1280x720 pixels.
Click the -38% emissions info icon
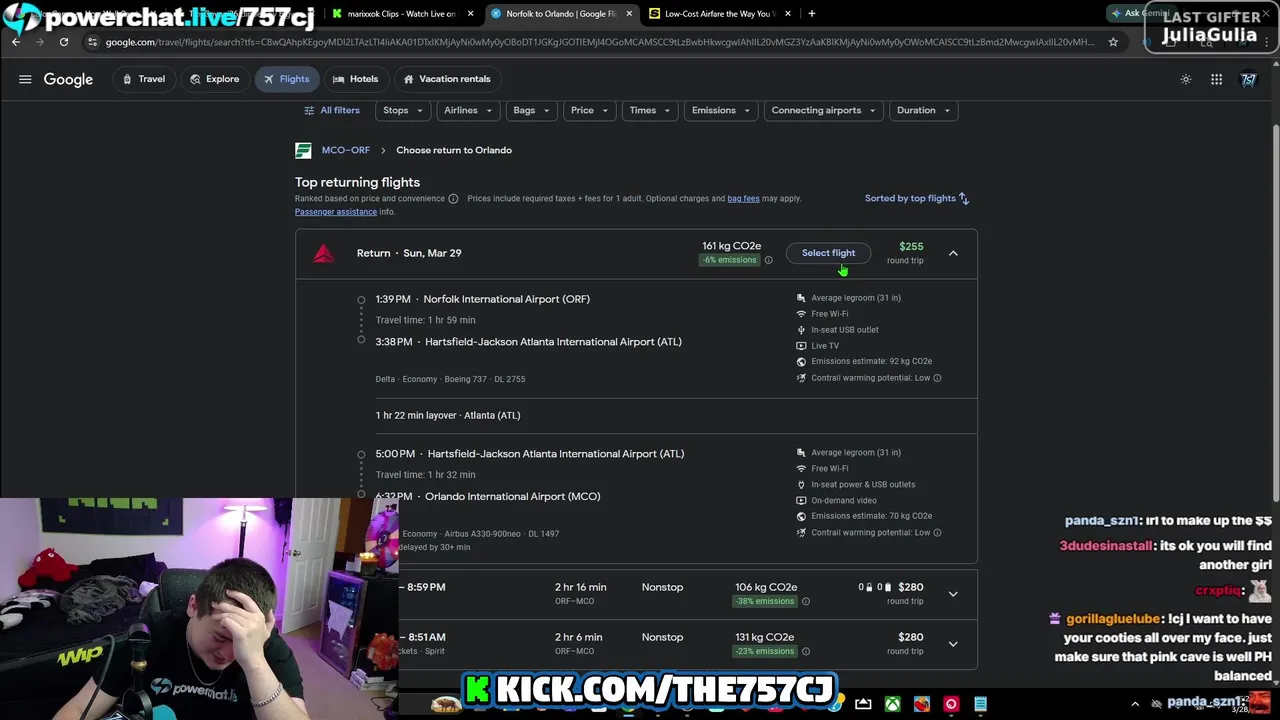coord(806,601)
